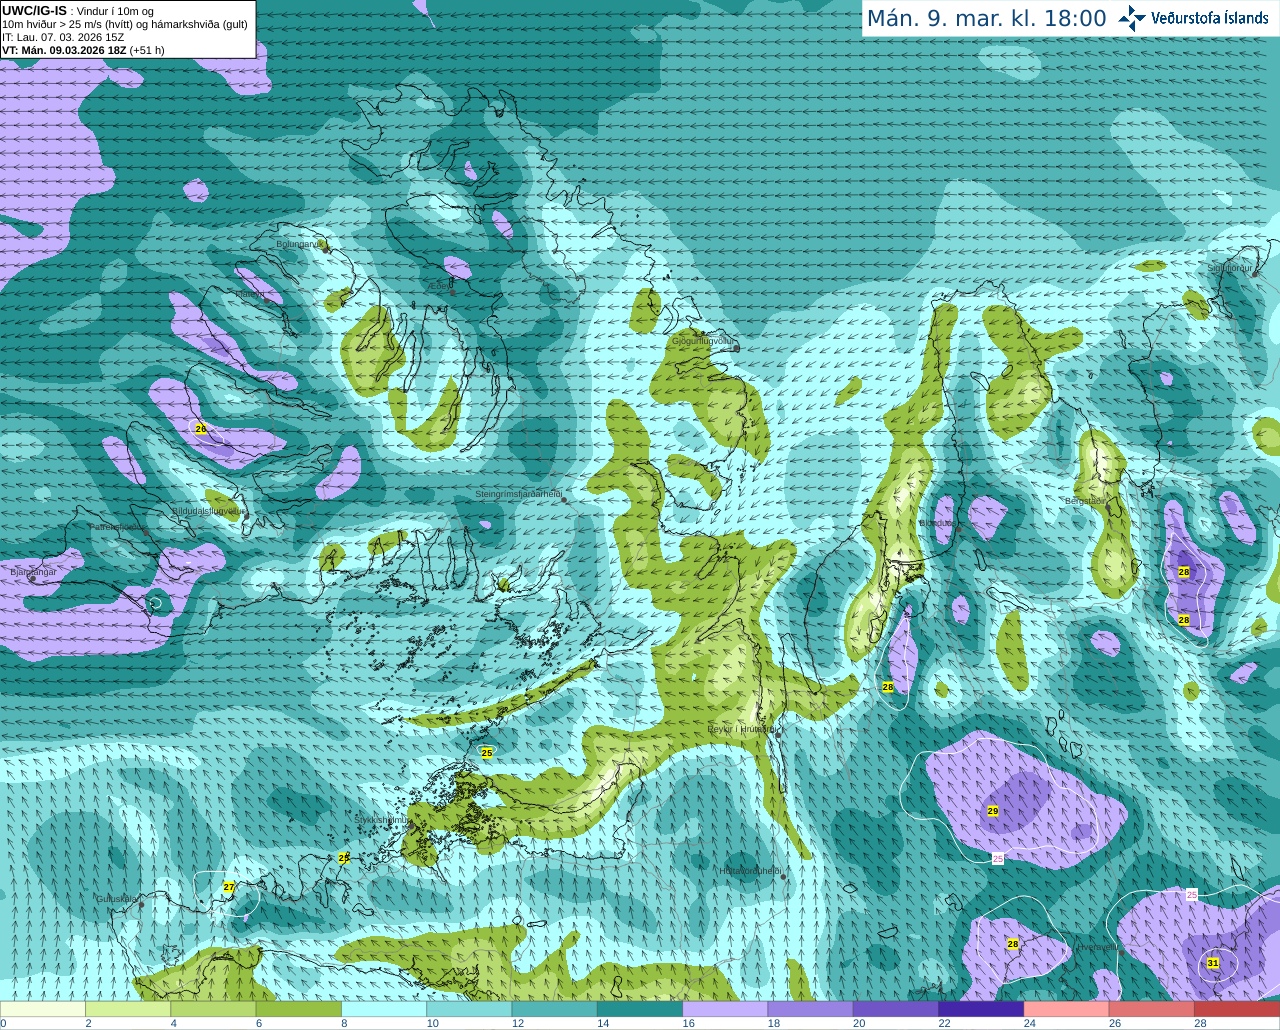Click the date title Mán. 9. mar. kl. 18:00

pyautogui.click(x=986, y=19)
